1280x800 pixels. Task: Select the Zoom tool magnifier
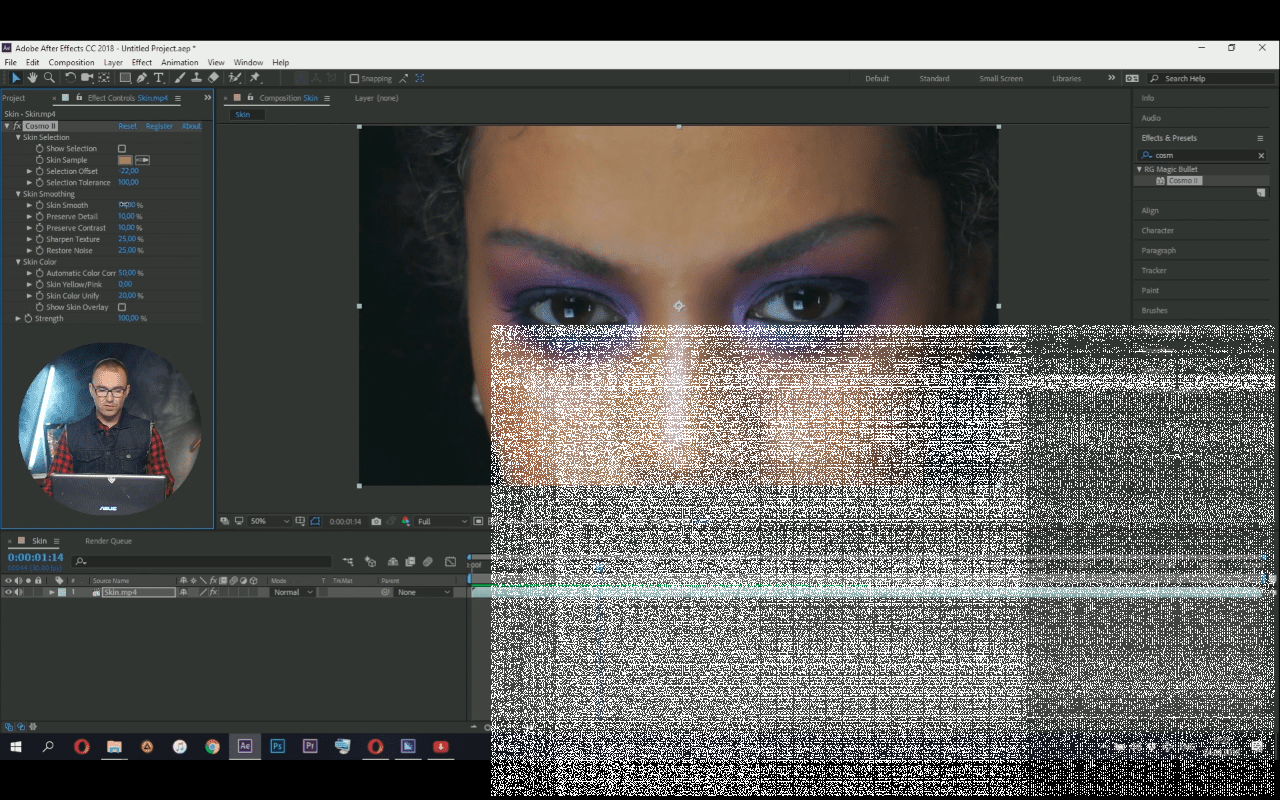click(x=50, y=78)
